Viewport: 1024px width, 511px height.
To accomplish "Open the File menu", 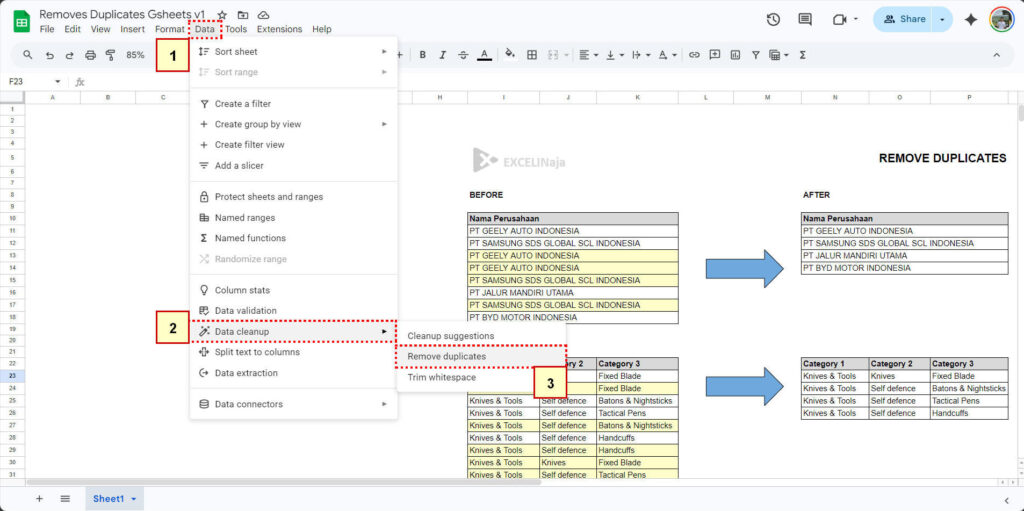I will (x=47, y=29).
